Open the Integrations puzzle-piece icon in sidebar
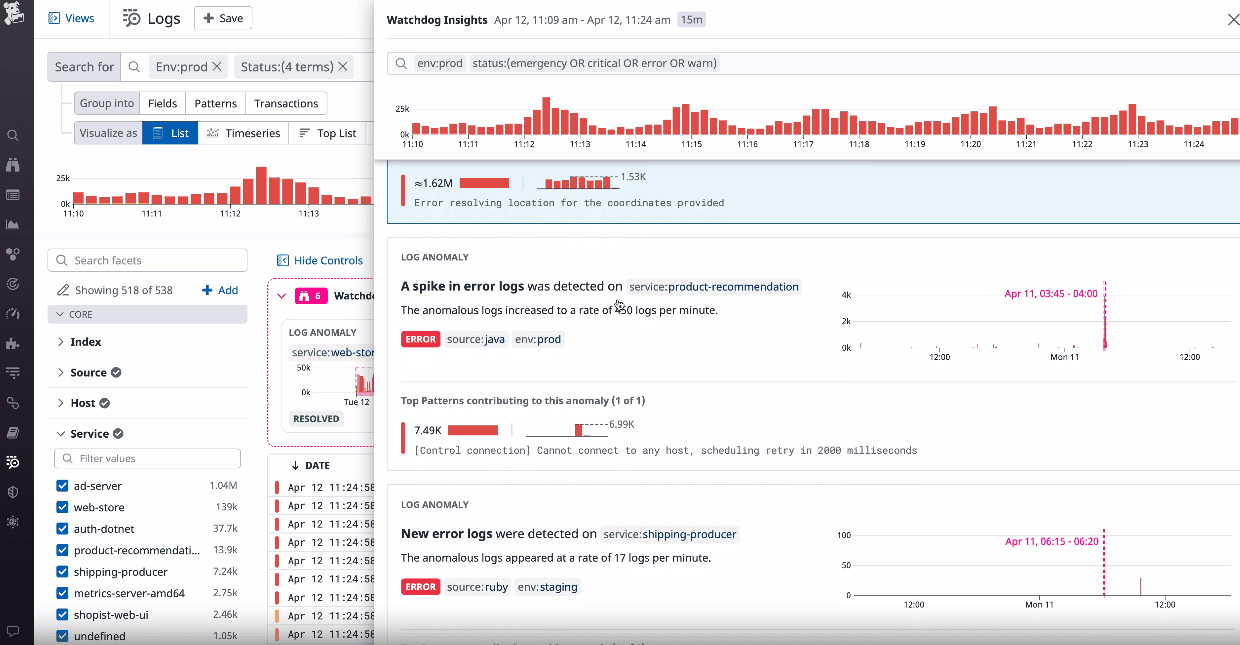 [x=13, y=343]
